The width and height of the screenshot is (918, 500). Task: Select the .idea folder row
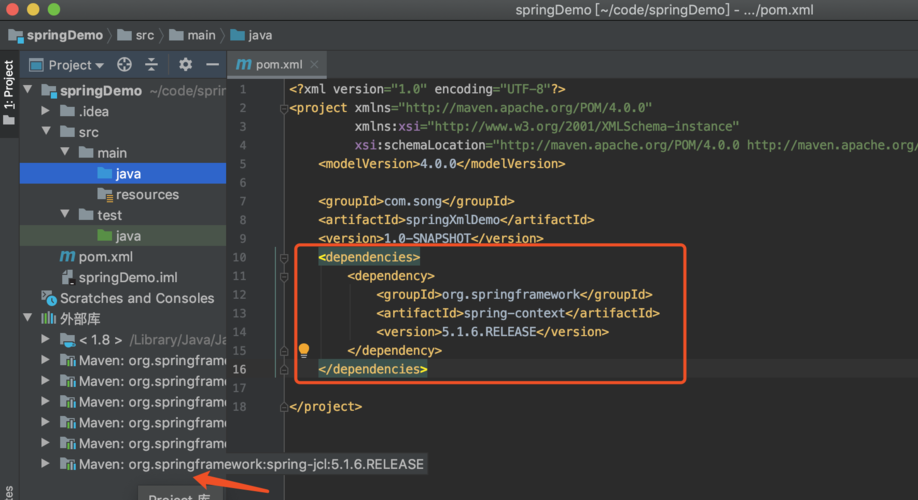click(123, 111)
